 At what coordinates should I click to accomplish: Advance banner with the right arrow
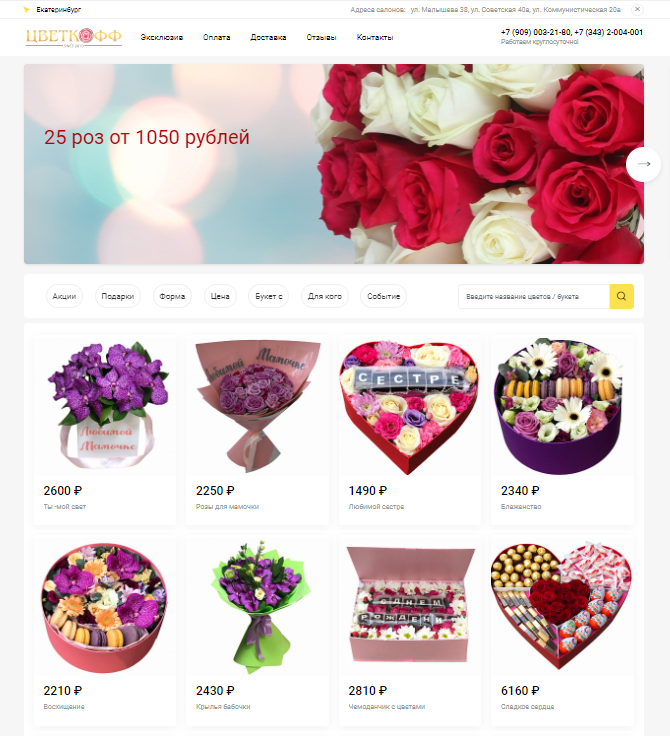[643, 164]
